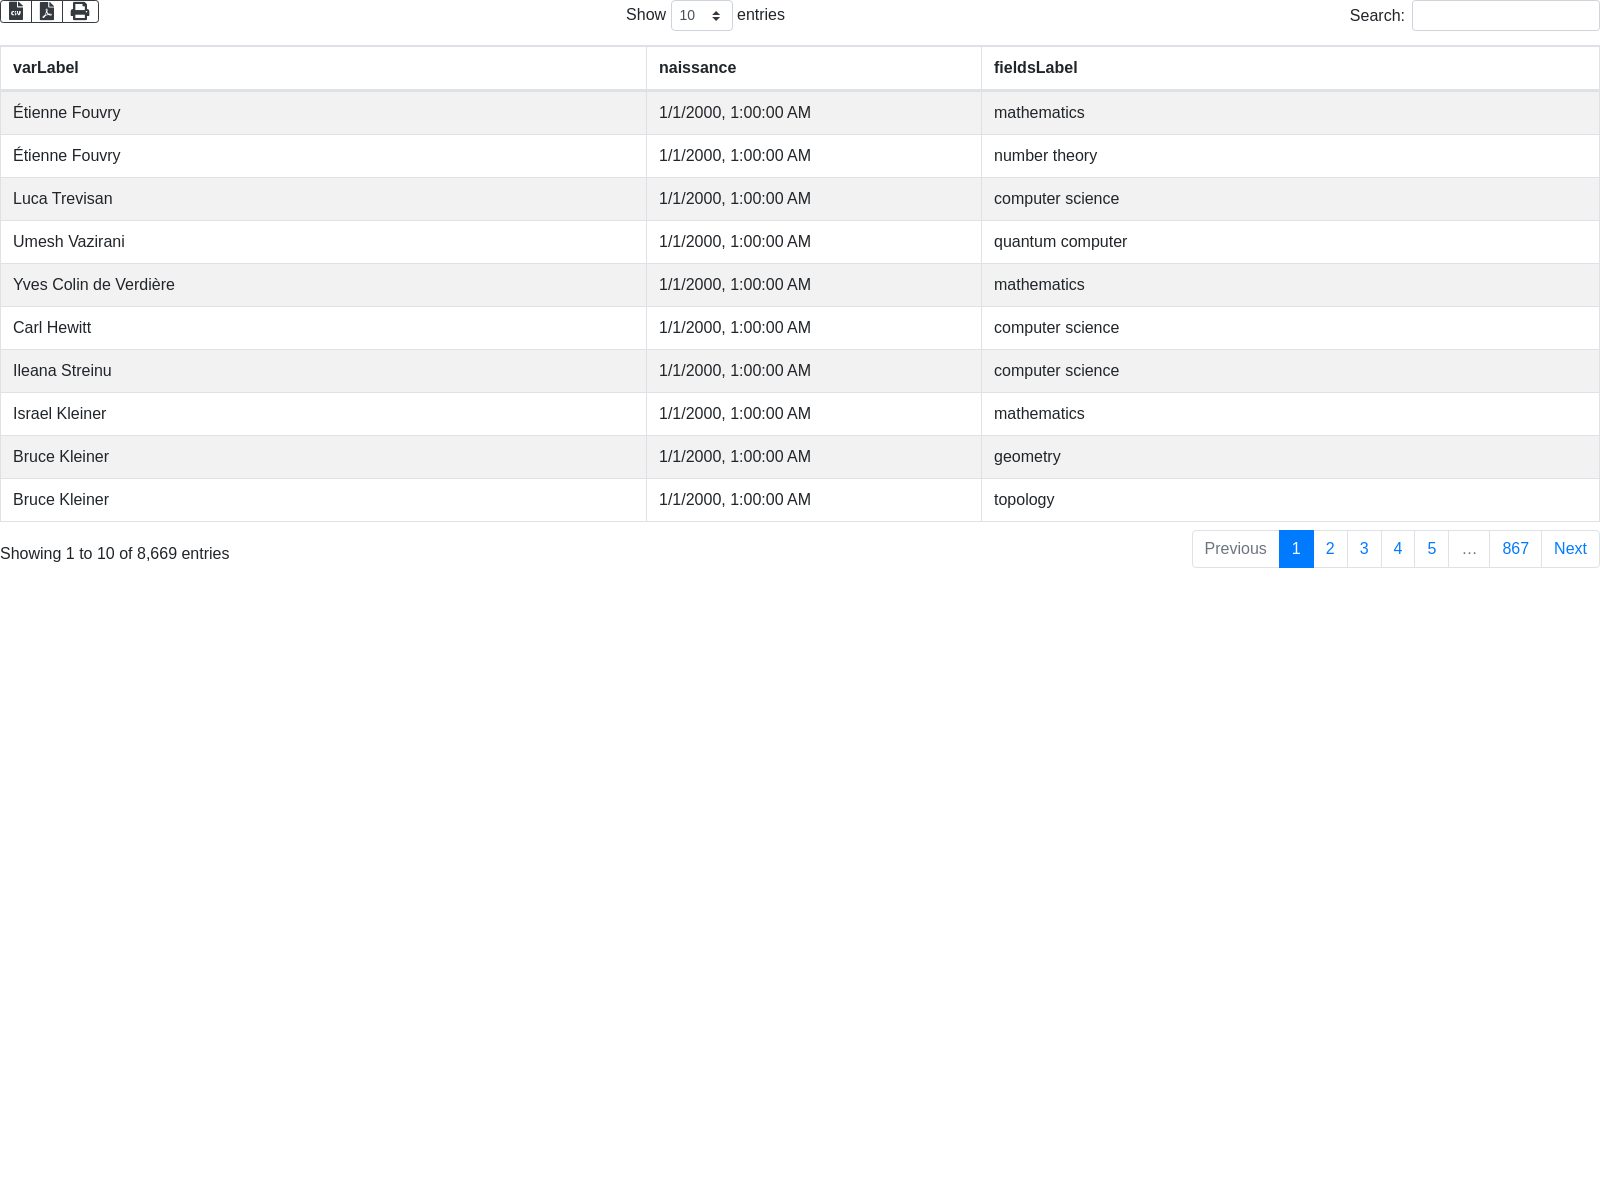1600x1200 pixels.
Task: Export the table as CSV
Action: point(16,11)
